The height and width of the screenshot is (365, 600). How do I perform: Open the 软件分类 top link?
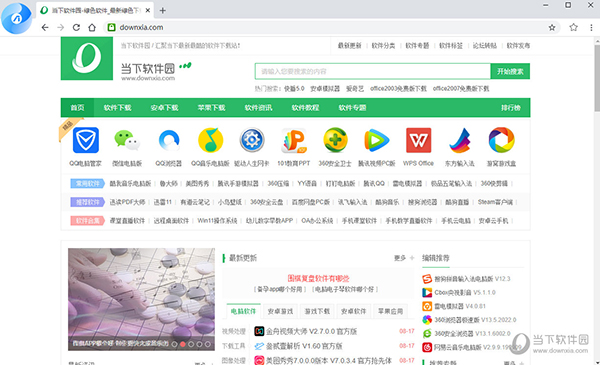coord(383,46)
